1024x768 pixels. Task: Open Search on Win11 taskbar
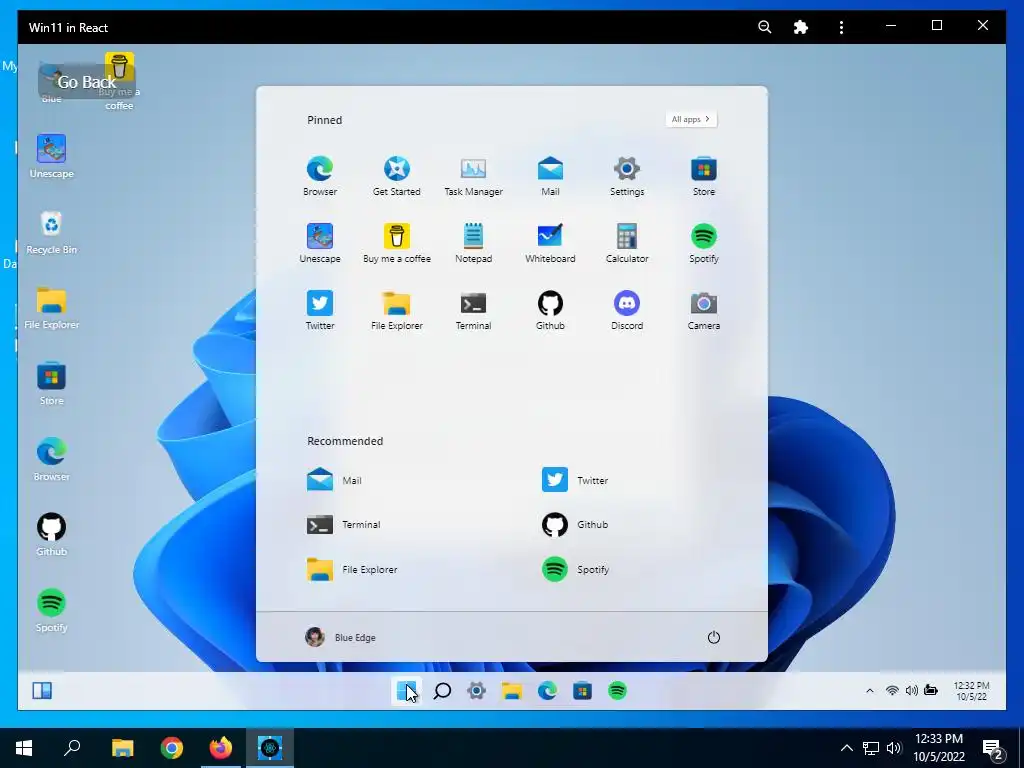[x=442, y=690]
